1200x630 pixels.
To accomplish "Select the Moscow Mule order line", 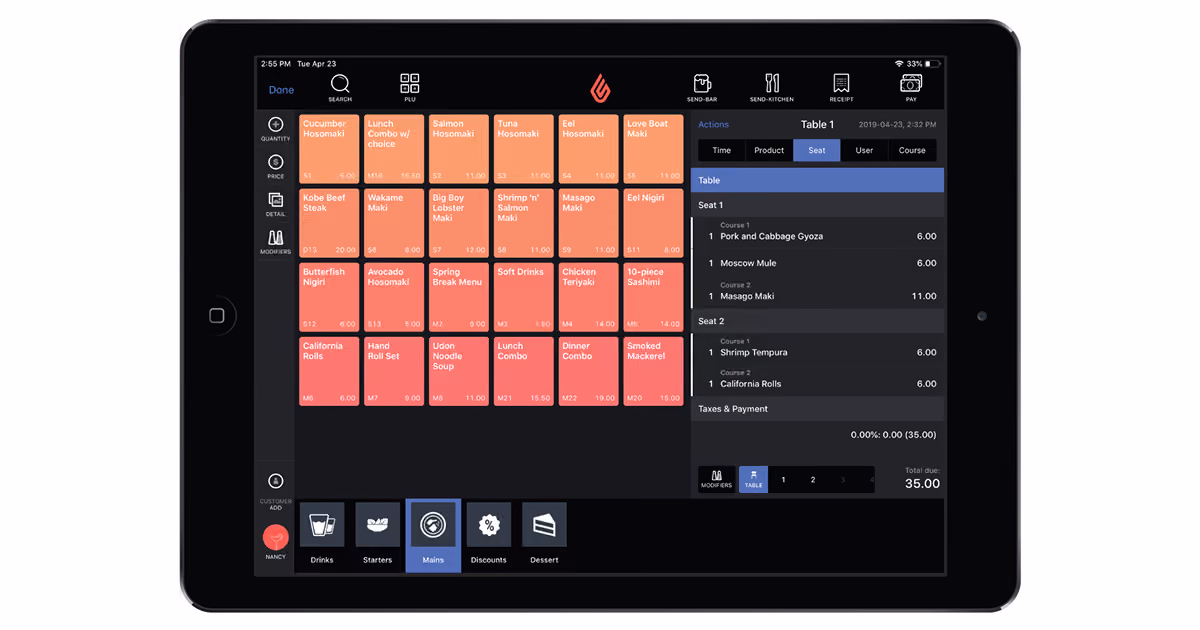I will 818,263.
